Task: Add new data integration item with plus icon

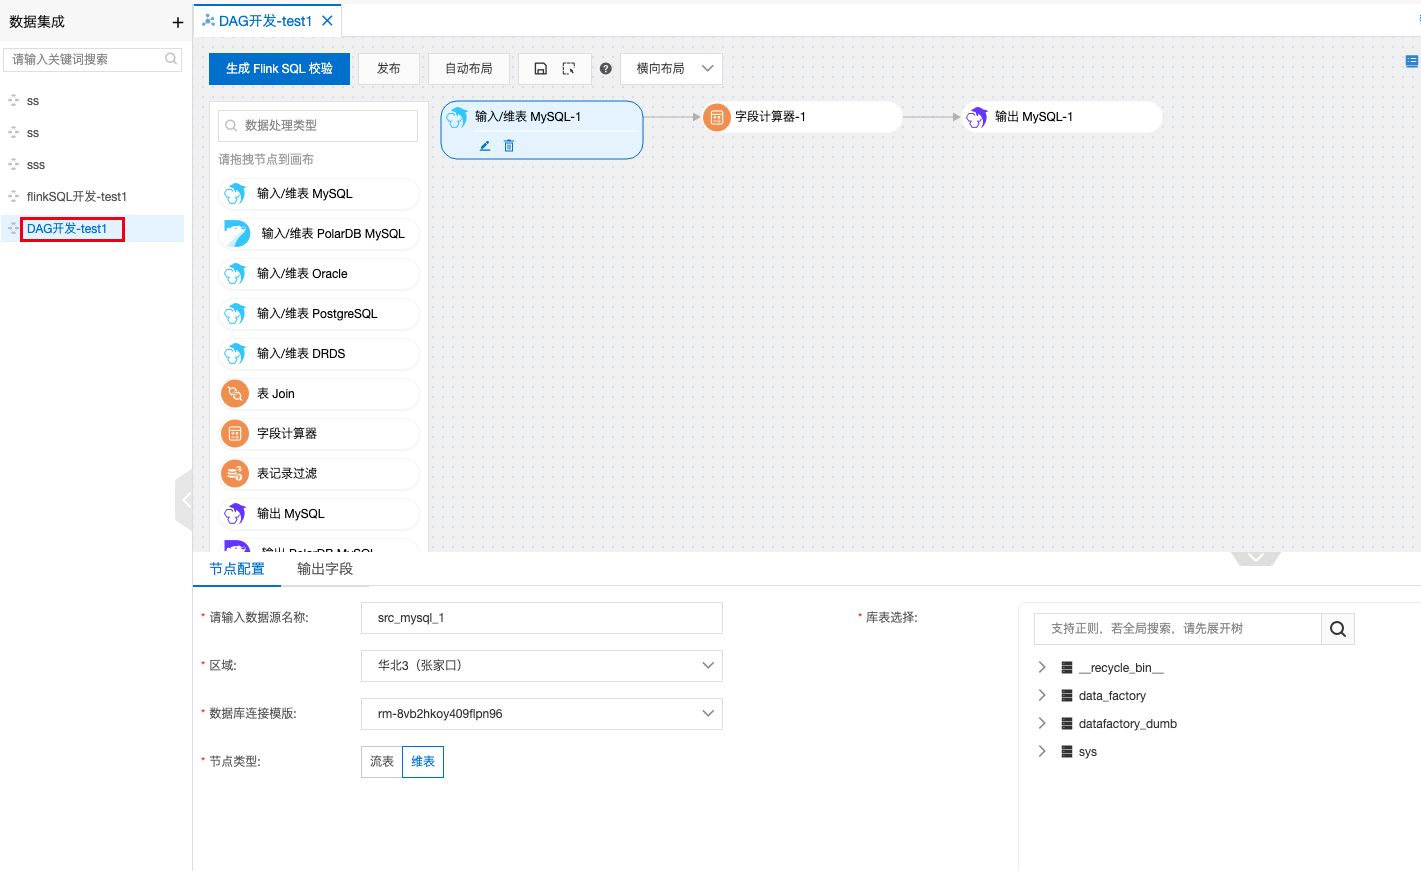Action: click(x=177, y=22)
